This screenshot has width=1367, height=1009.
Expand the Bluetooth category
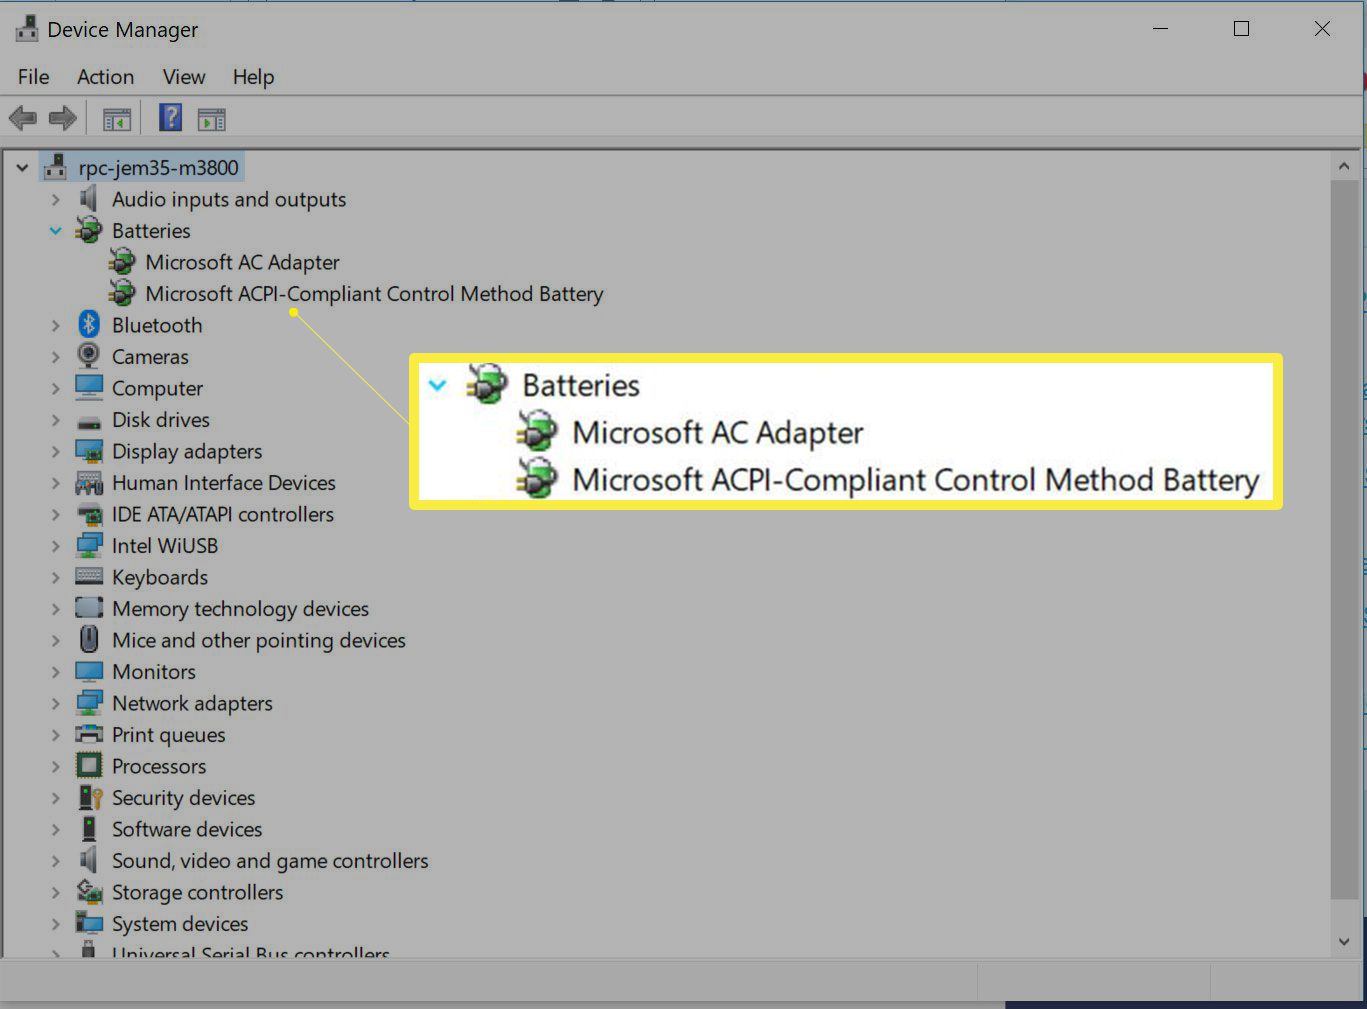coord(56,325)
